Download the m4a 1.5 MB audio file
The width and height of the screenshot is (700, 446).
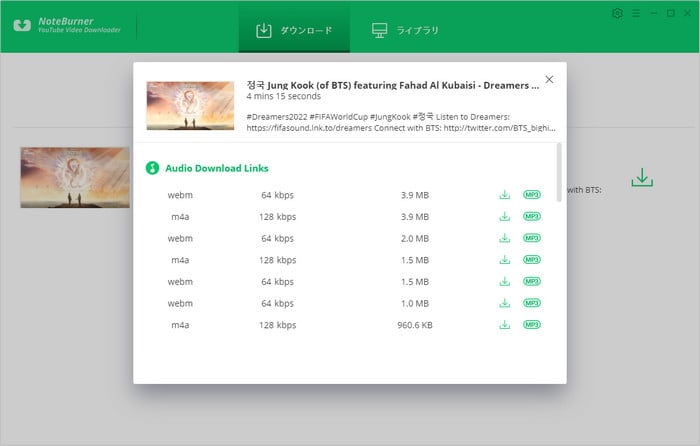point(504,260)
